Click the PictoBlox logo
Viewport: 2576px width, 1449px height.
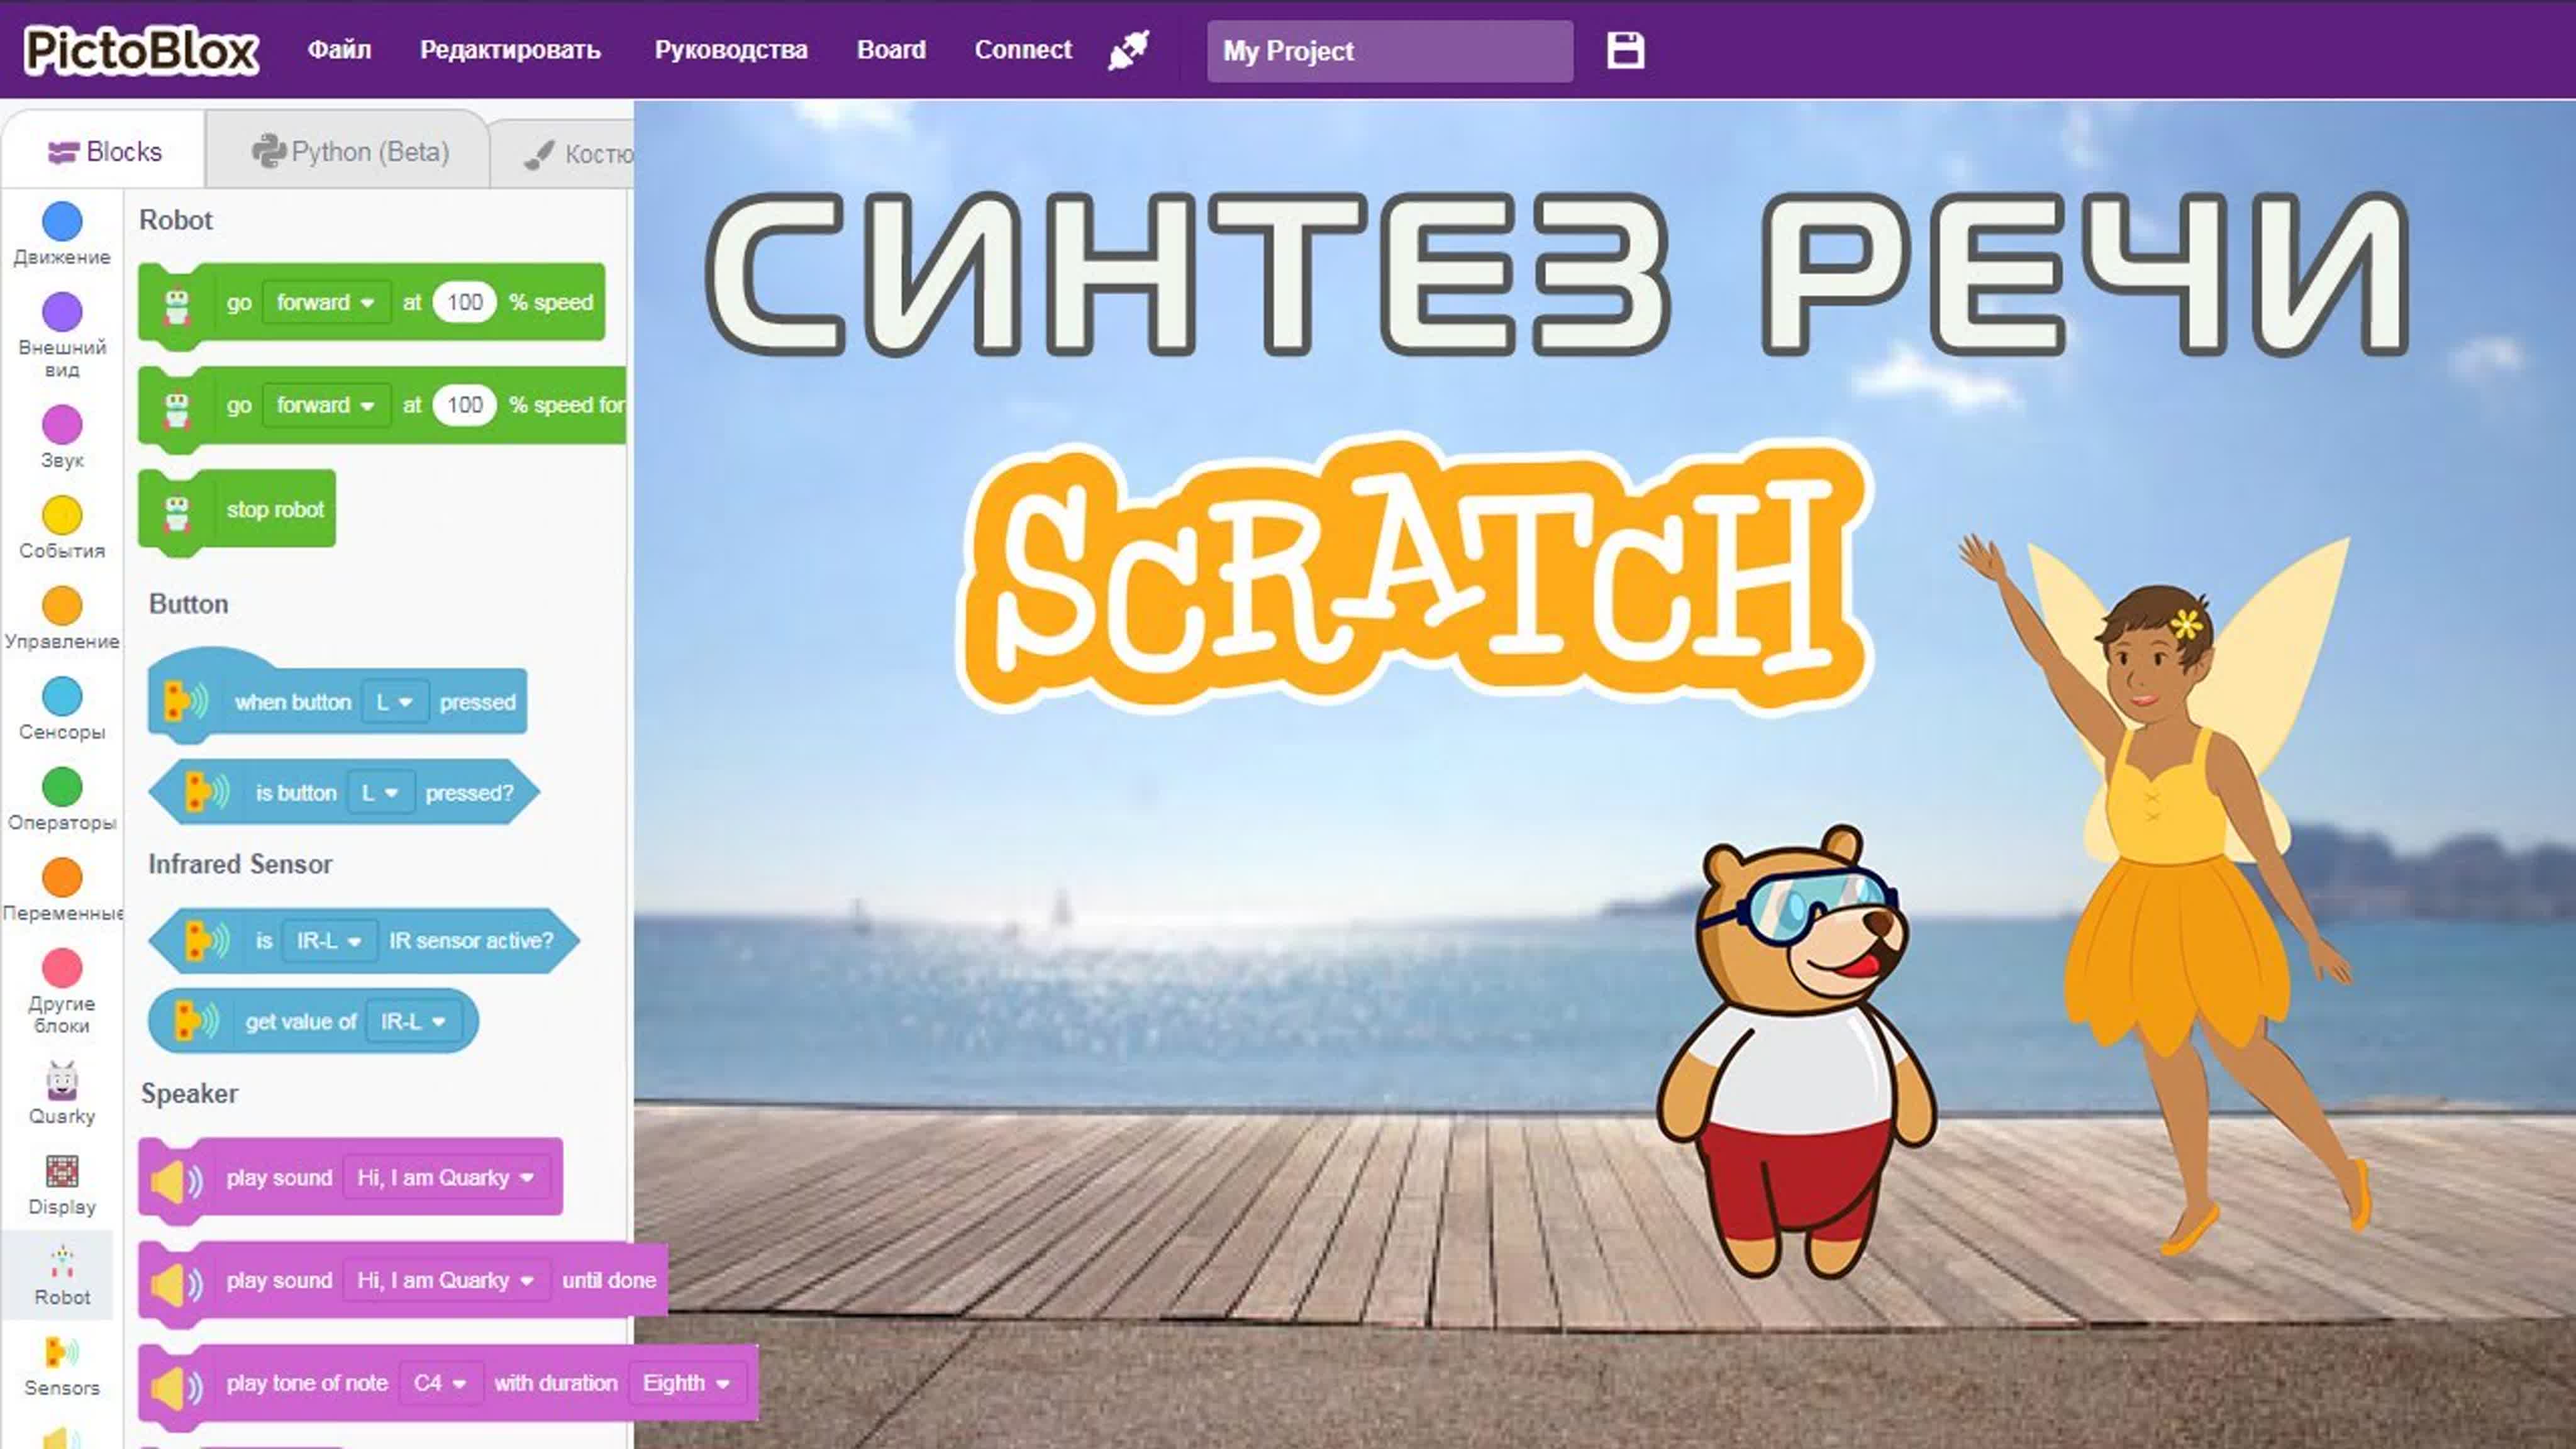[x=141, y=50]
